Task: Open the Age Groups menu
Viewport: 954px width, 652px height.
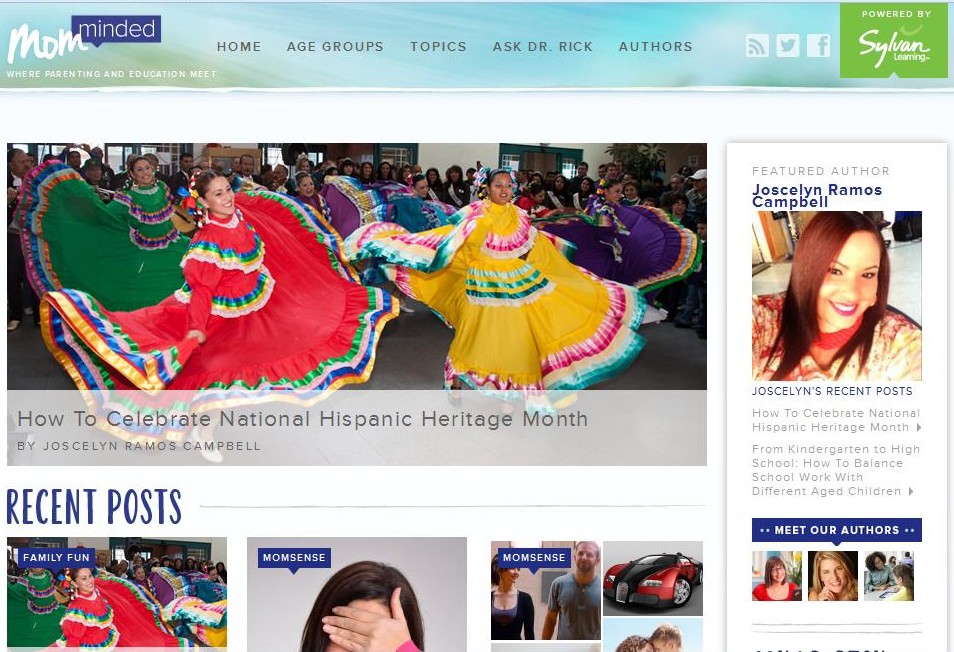Action: point(335,47)
